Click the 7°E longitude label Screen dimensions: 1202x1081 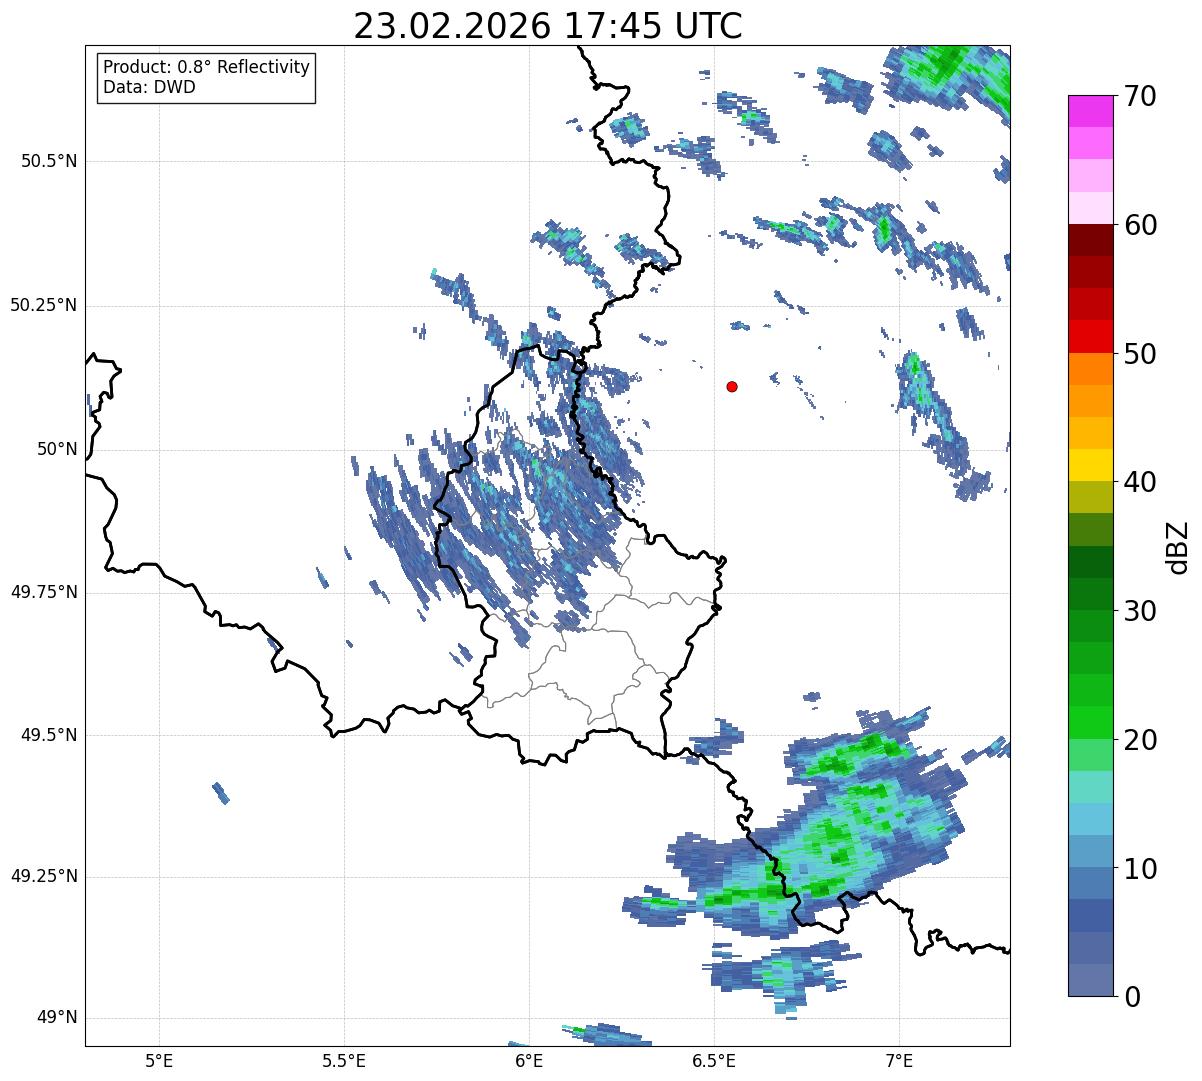pyautogui.click(x=899, y=1060)
